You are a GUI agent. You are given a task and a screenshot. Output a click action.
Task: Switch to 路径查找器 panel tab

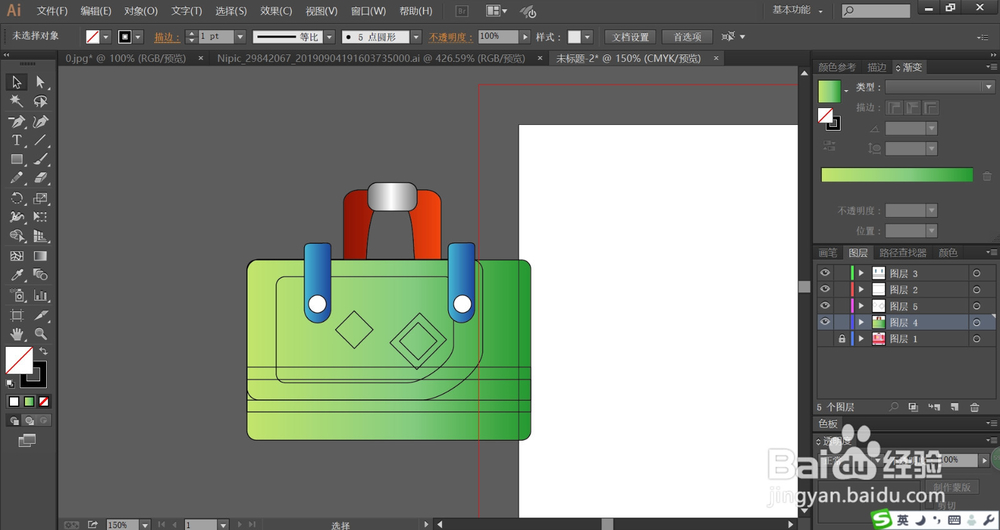pos(902,253)
